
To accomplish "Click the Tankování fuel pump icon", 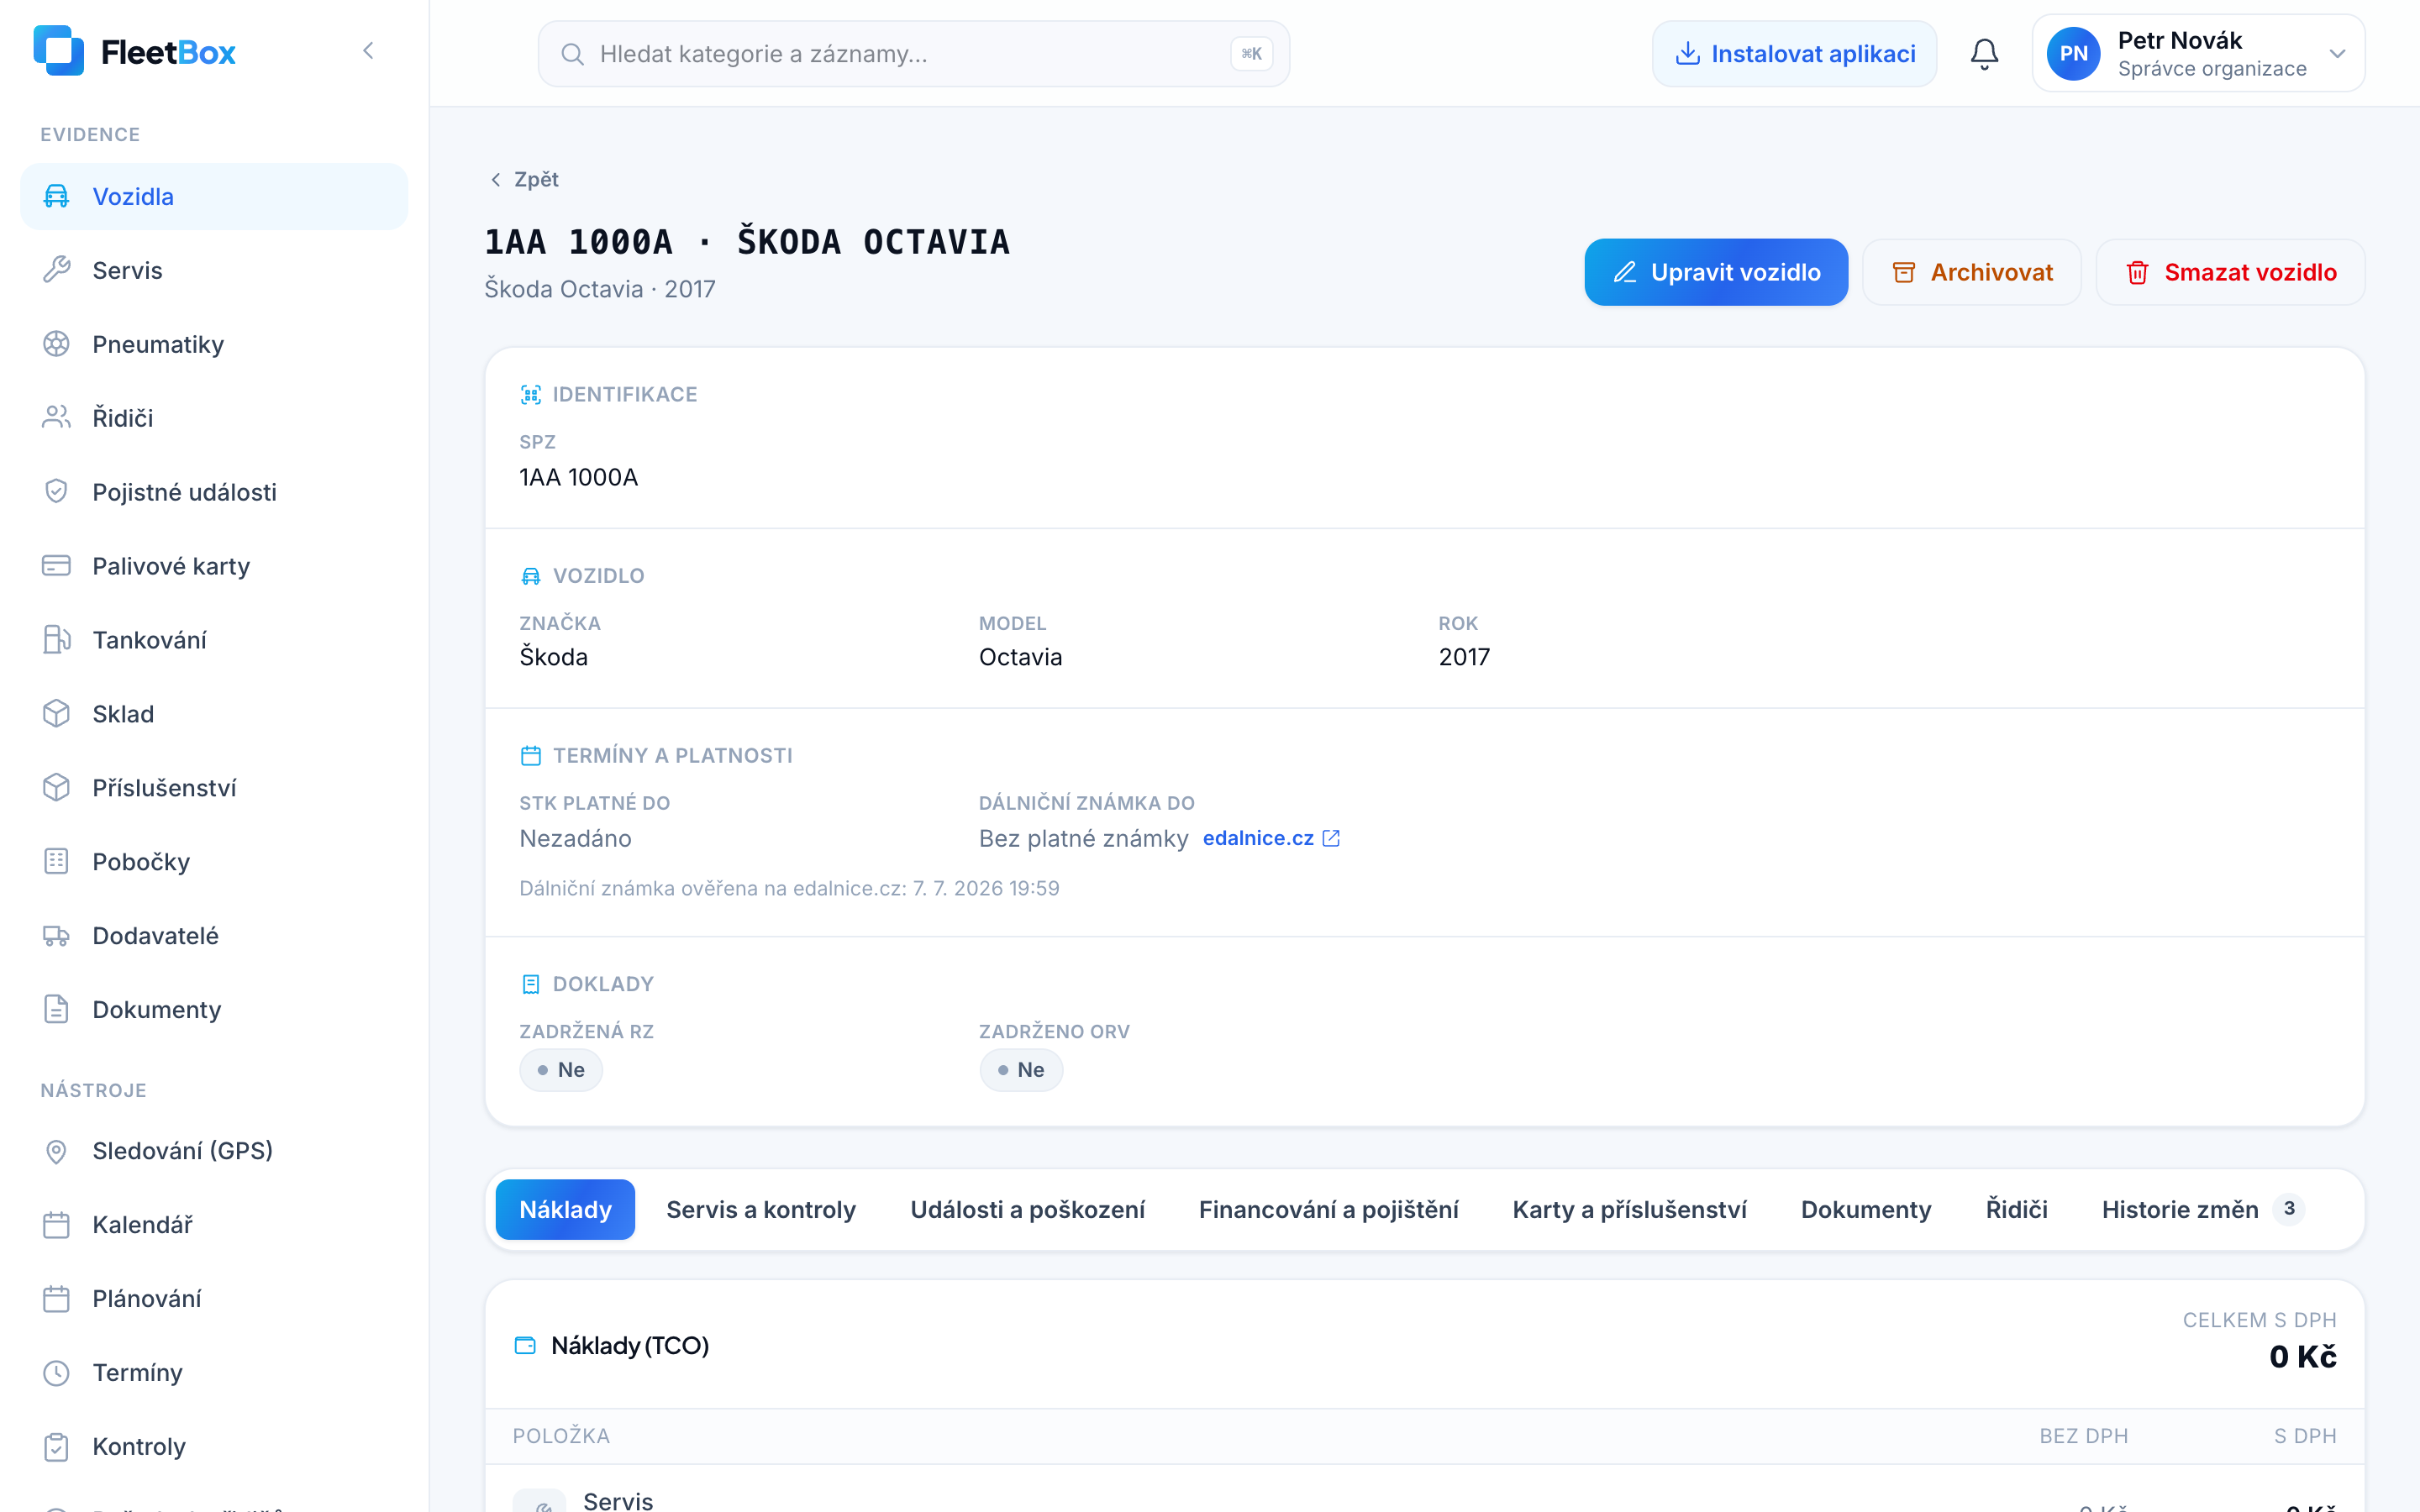I will pos(57,640).
